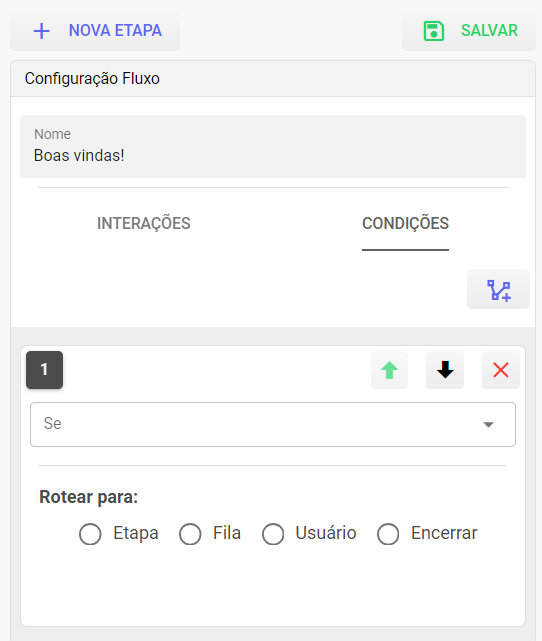Choose the Usuário radio option
The height and width of the screenshot is (641, 542).
coord(273,534)
